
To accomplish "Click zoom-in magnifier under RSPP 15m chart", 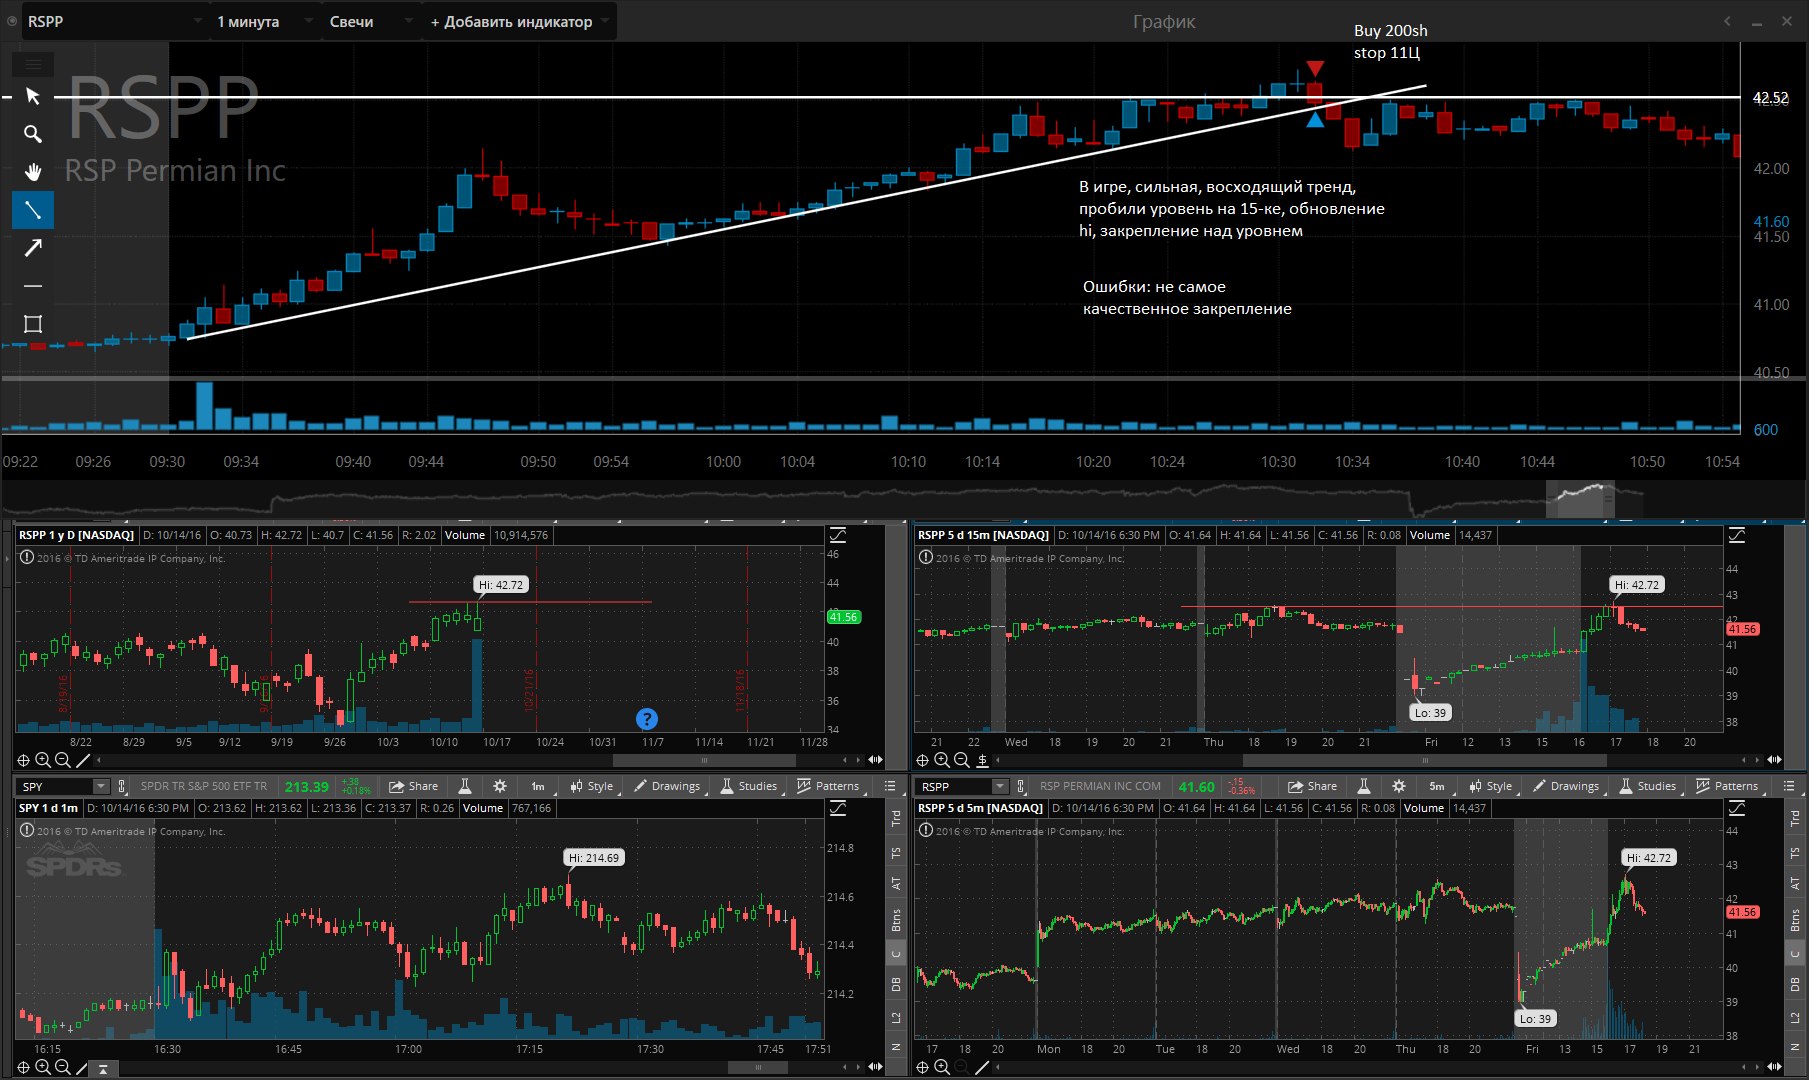I will click(x=942, y=760).
